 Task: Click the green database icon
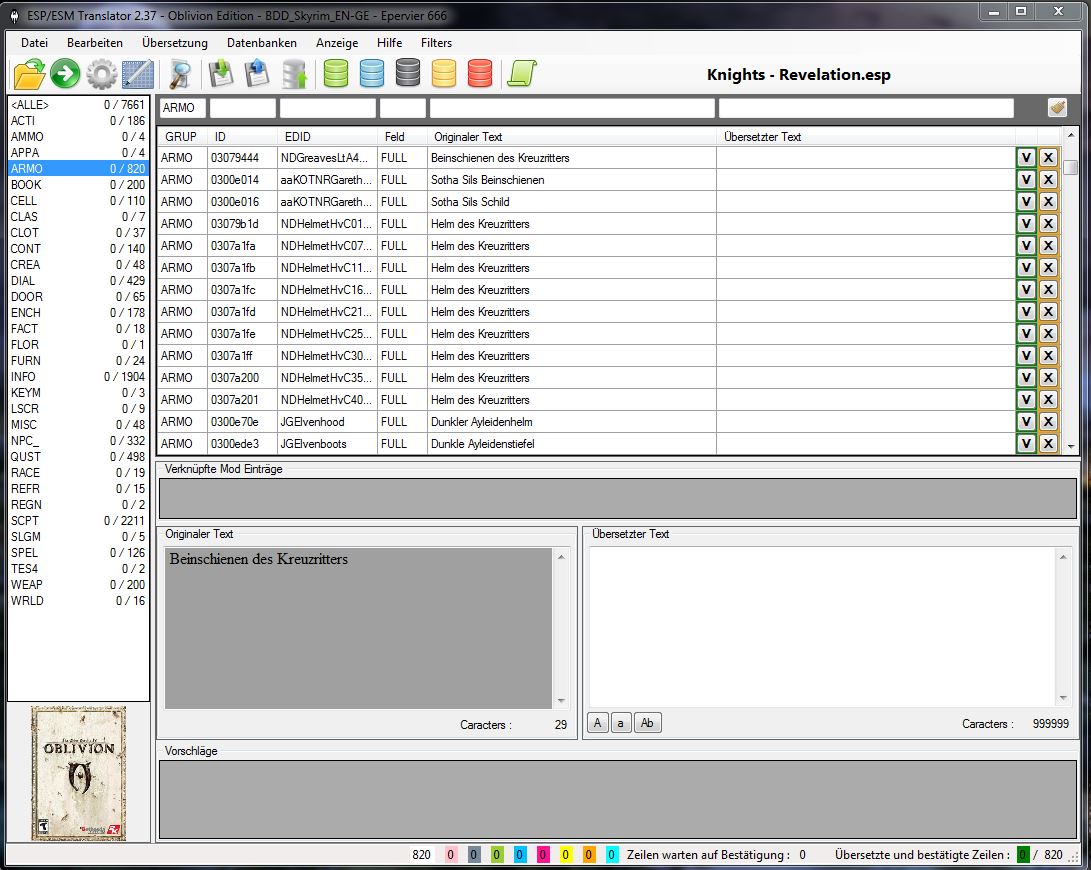click(336, 73)
